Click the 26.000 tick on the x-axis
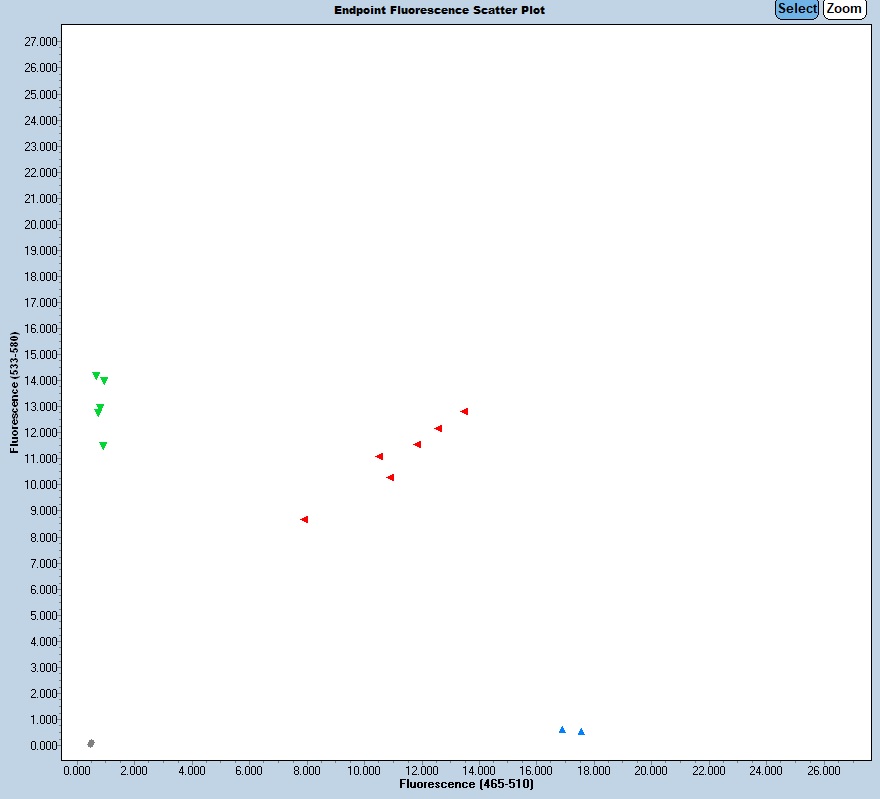The height and width of the screenshot is (799, 880). pyautogui.click(x=824, y=771)
